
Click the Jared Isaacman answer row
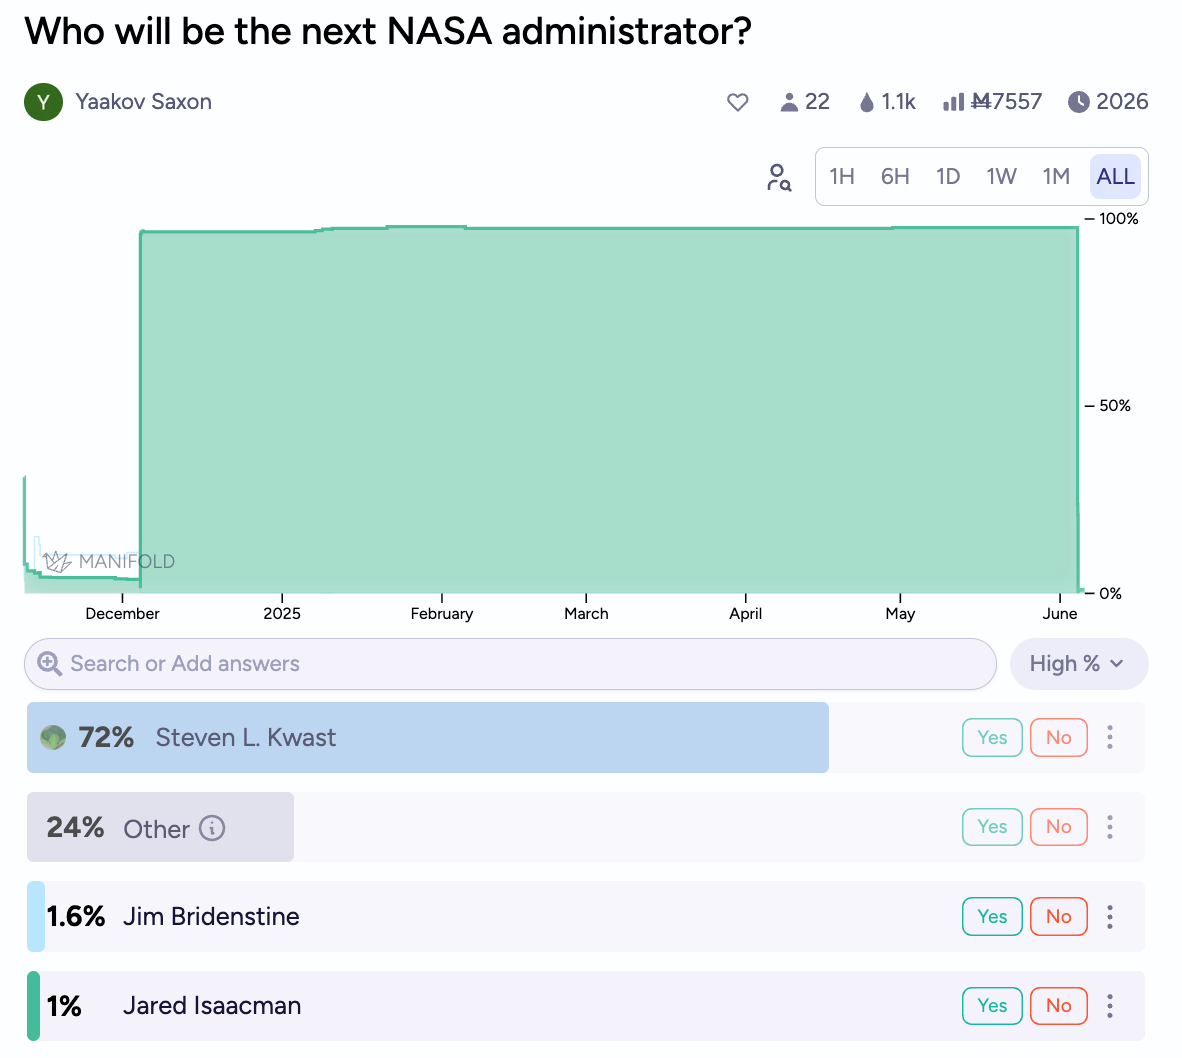pyautogui.click(x=586, y=1005)
